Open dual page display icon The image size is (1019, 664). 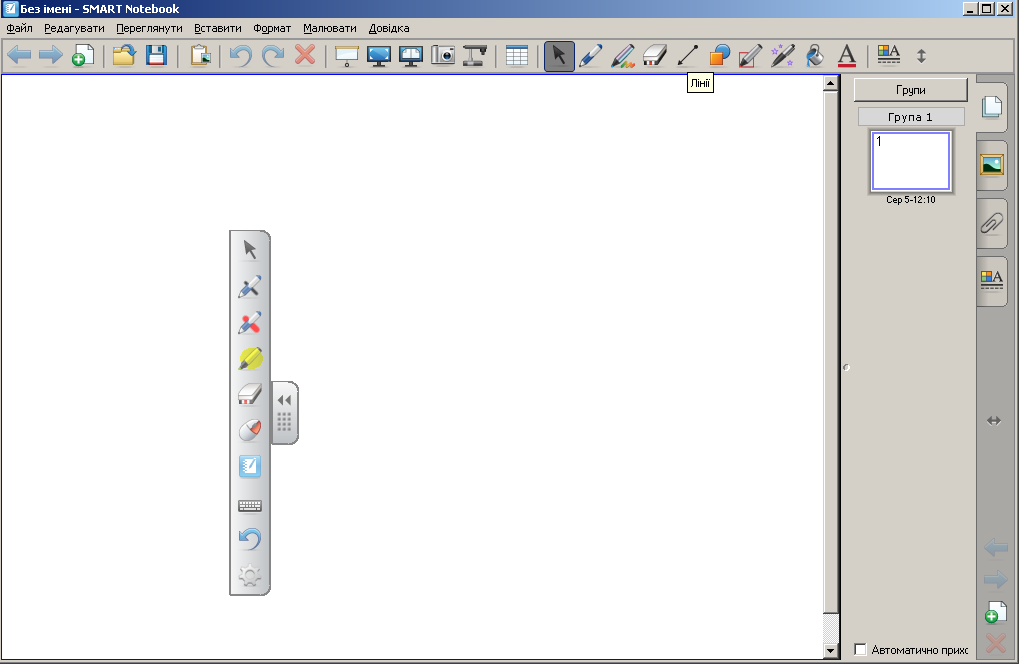411,56
